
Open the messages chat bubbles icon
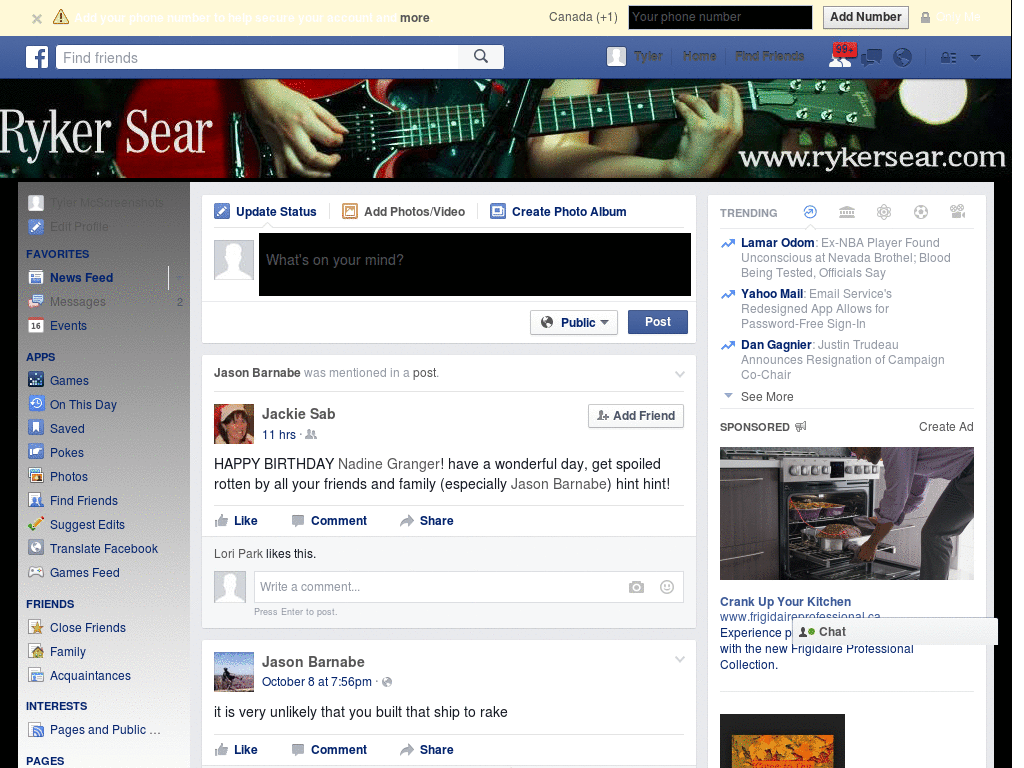pos(872,58)
